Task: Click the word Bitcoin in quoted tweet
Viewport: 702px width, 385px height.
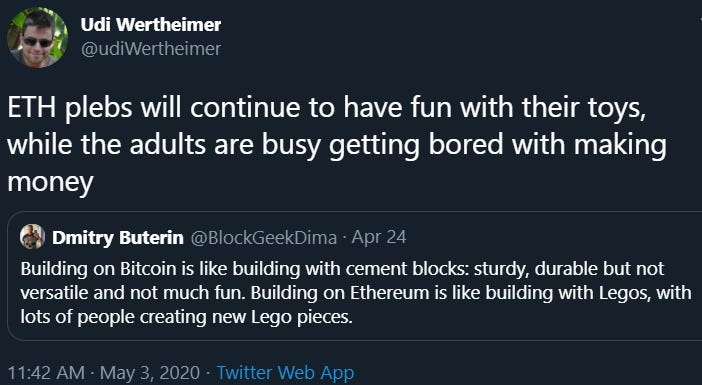Action: coord(148,269)
